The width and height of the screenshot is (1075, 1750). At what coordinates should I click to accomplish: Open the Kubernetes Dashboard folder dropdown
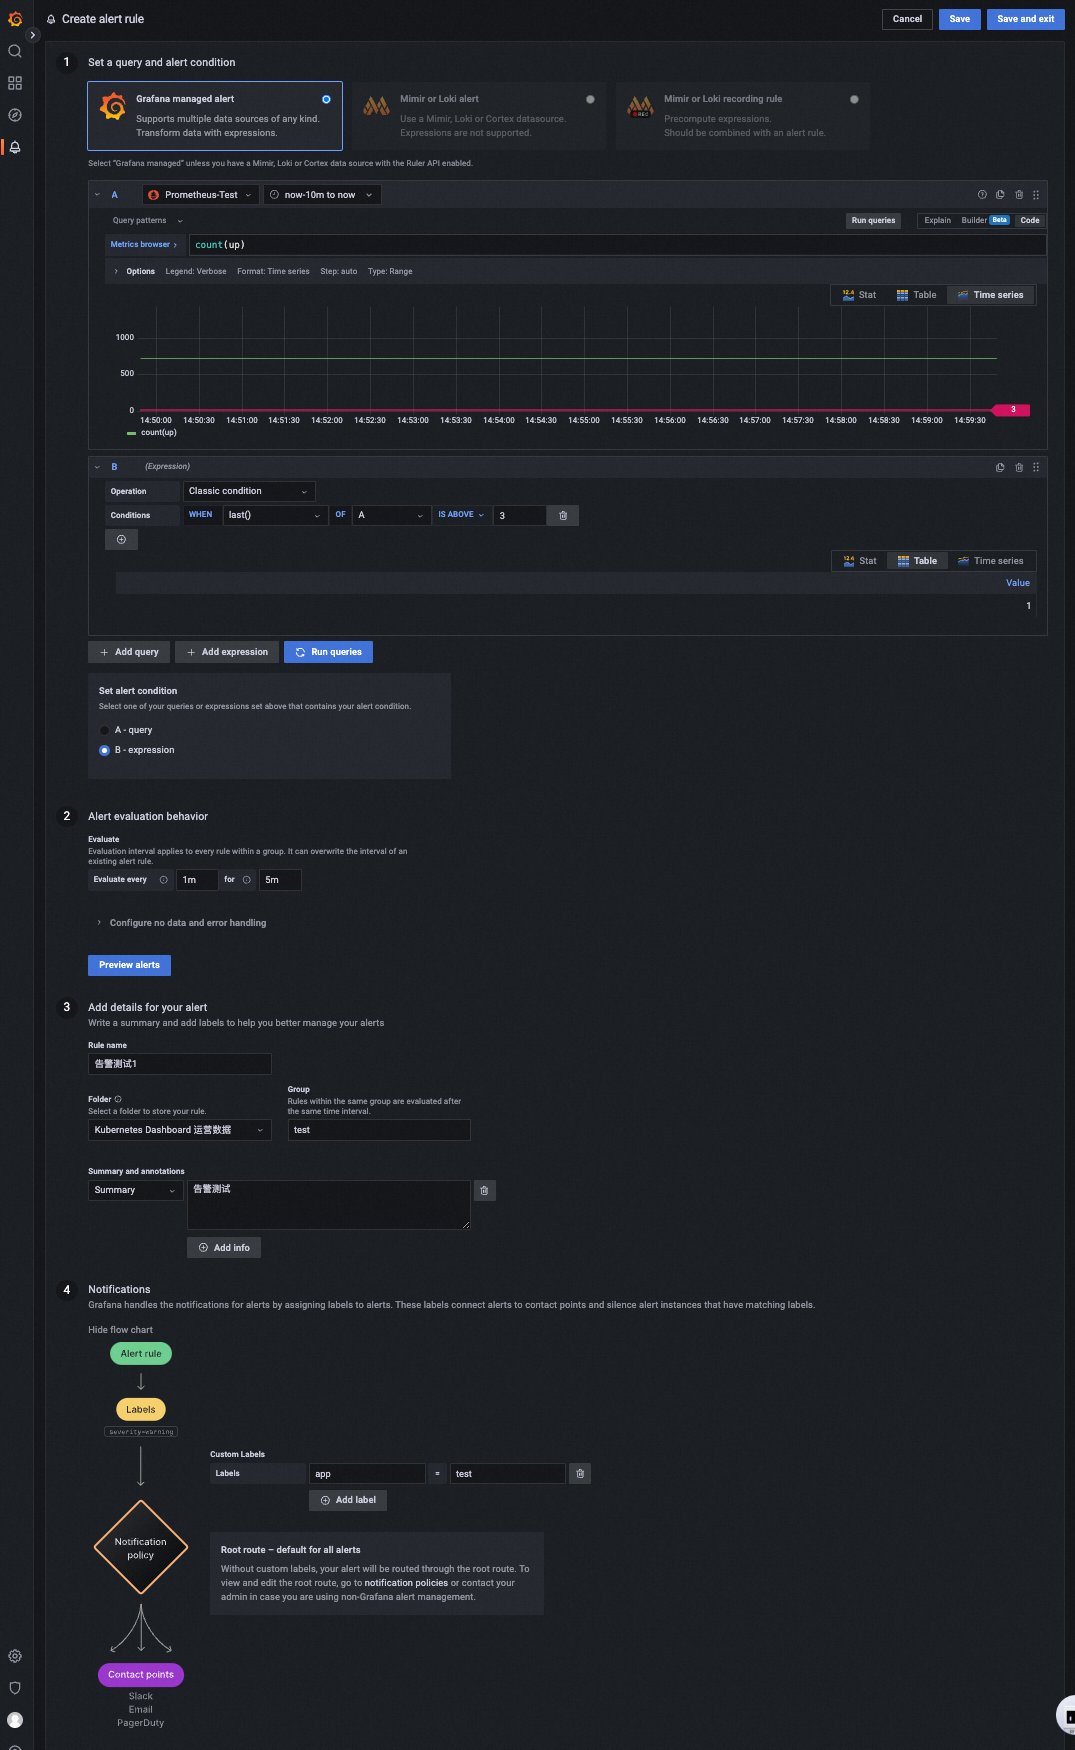(x=180, y=1131)
